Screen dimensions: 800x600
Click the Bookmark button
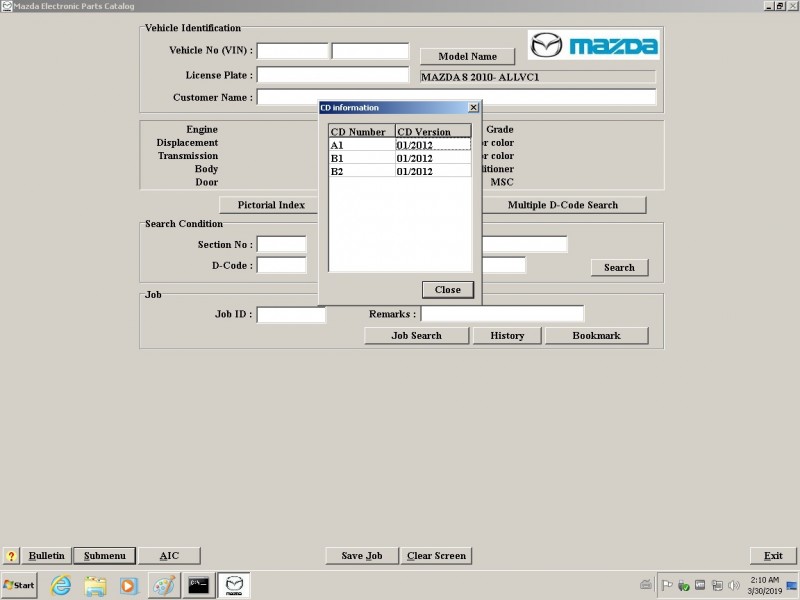point(596,335)
